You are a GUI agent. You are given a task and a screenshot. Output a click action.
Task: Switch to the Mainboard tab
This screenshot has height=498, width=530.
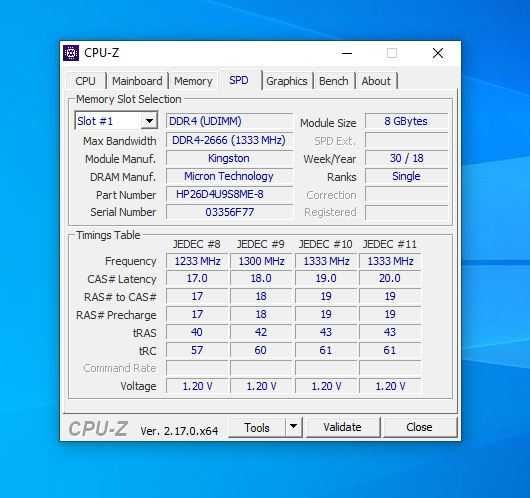point(137,81)
